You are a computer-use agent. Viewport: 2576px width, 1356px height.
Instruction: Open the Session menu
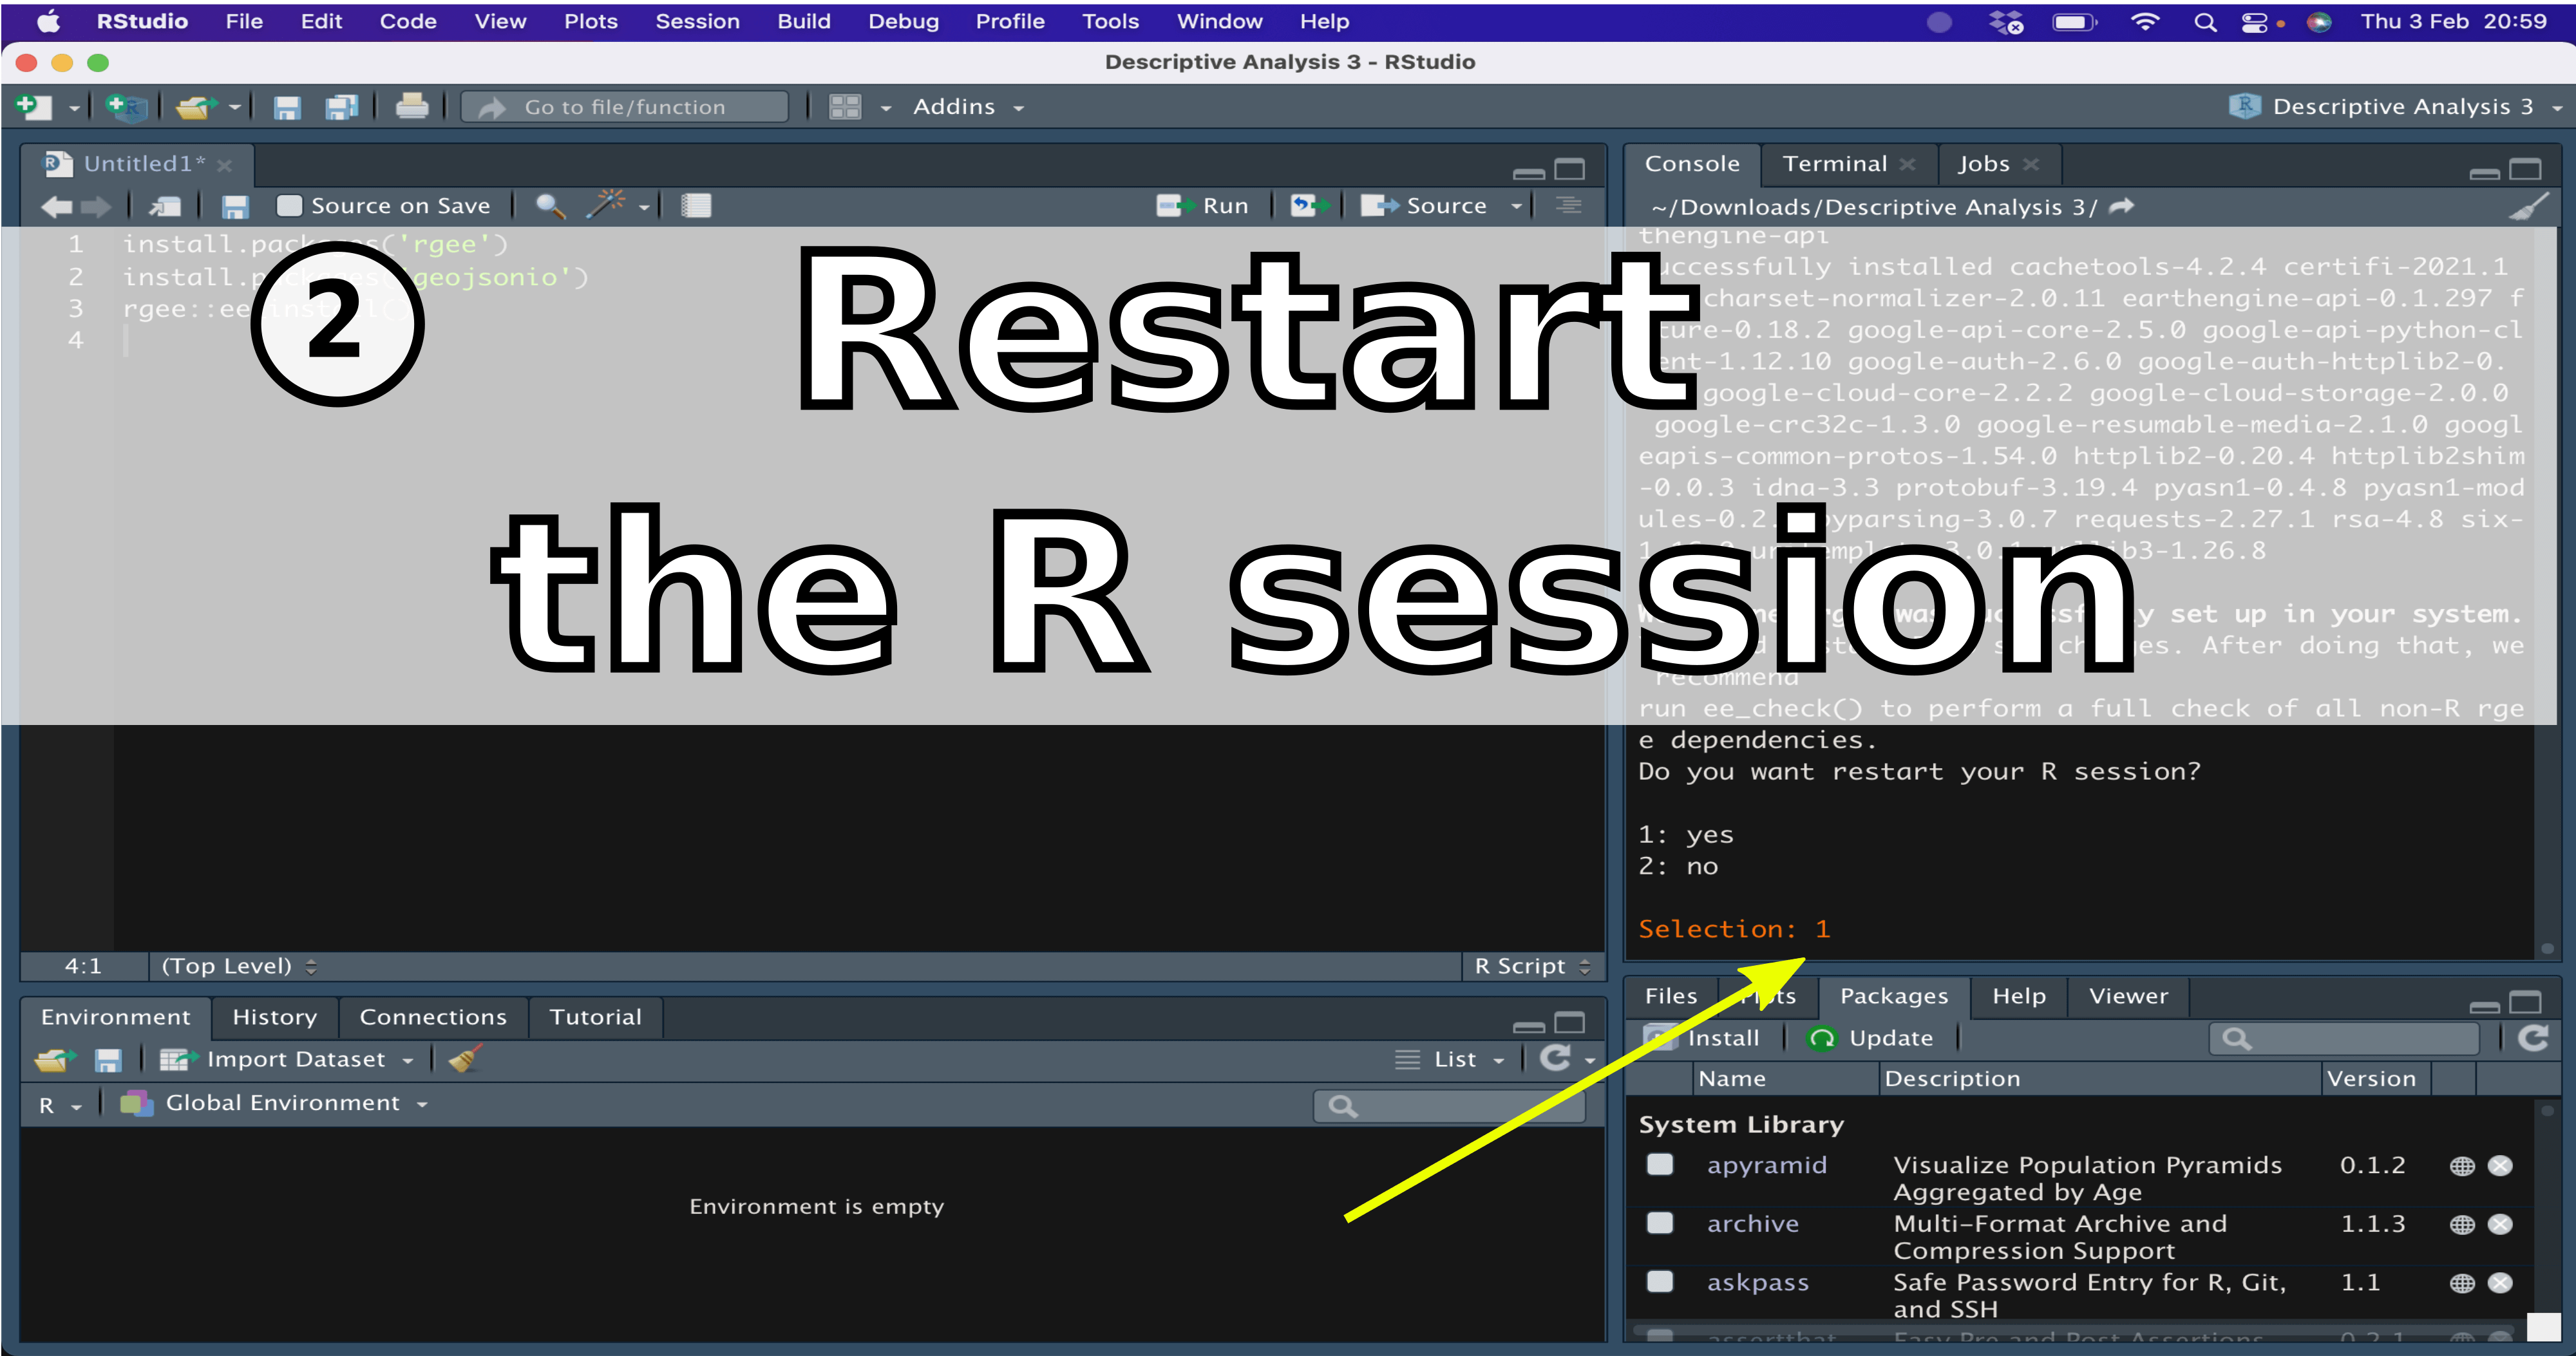point(697,21)
